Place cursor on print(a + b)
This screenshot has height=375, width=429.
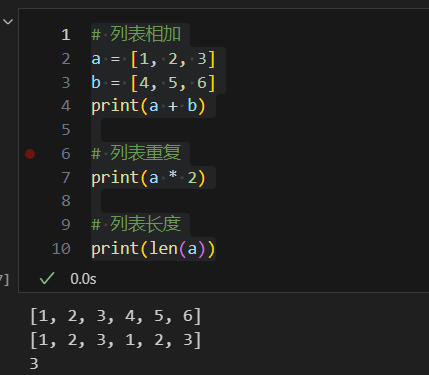point(148,106)
